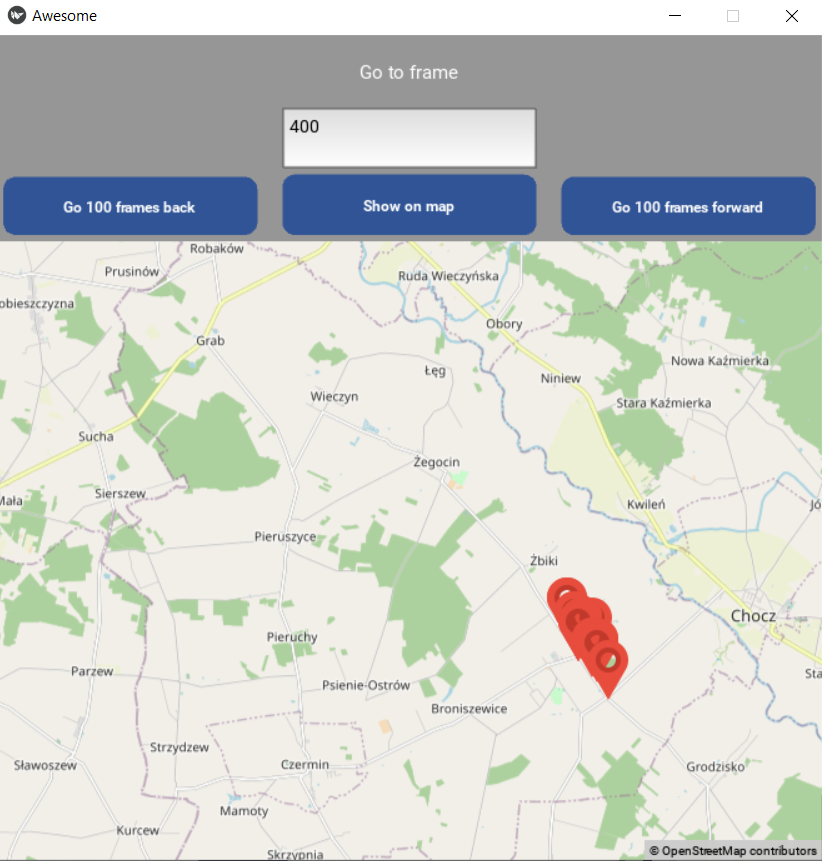Click the Psienie-Ostrów label
822x861 pixels.
coord(366,685)
